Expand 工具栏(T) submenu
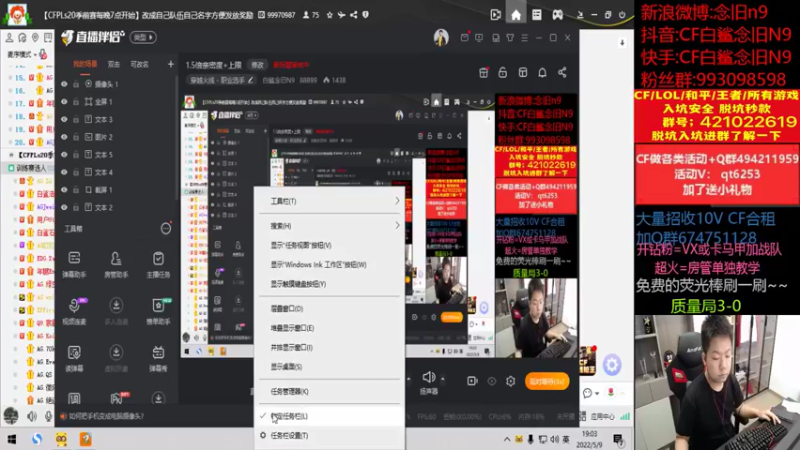This screenshot has width=800, height=450. point(330,201)
